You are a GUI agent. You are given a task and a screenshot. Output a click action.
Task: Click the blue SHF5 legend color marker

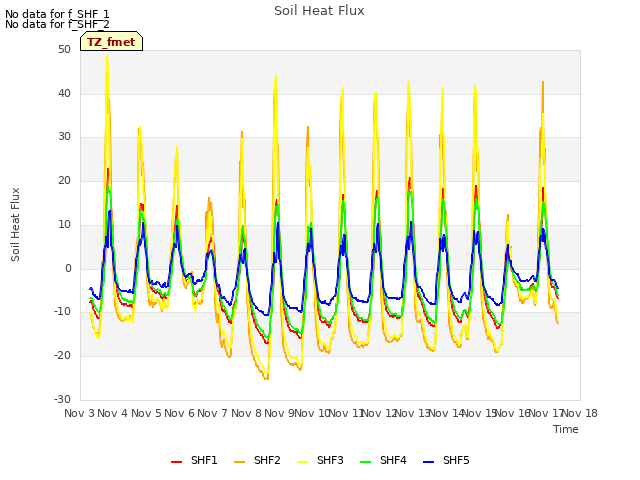(429, 462)
